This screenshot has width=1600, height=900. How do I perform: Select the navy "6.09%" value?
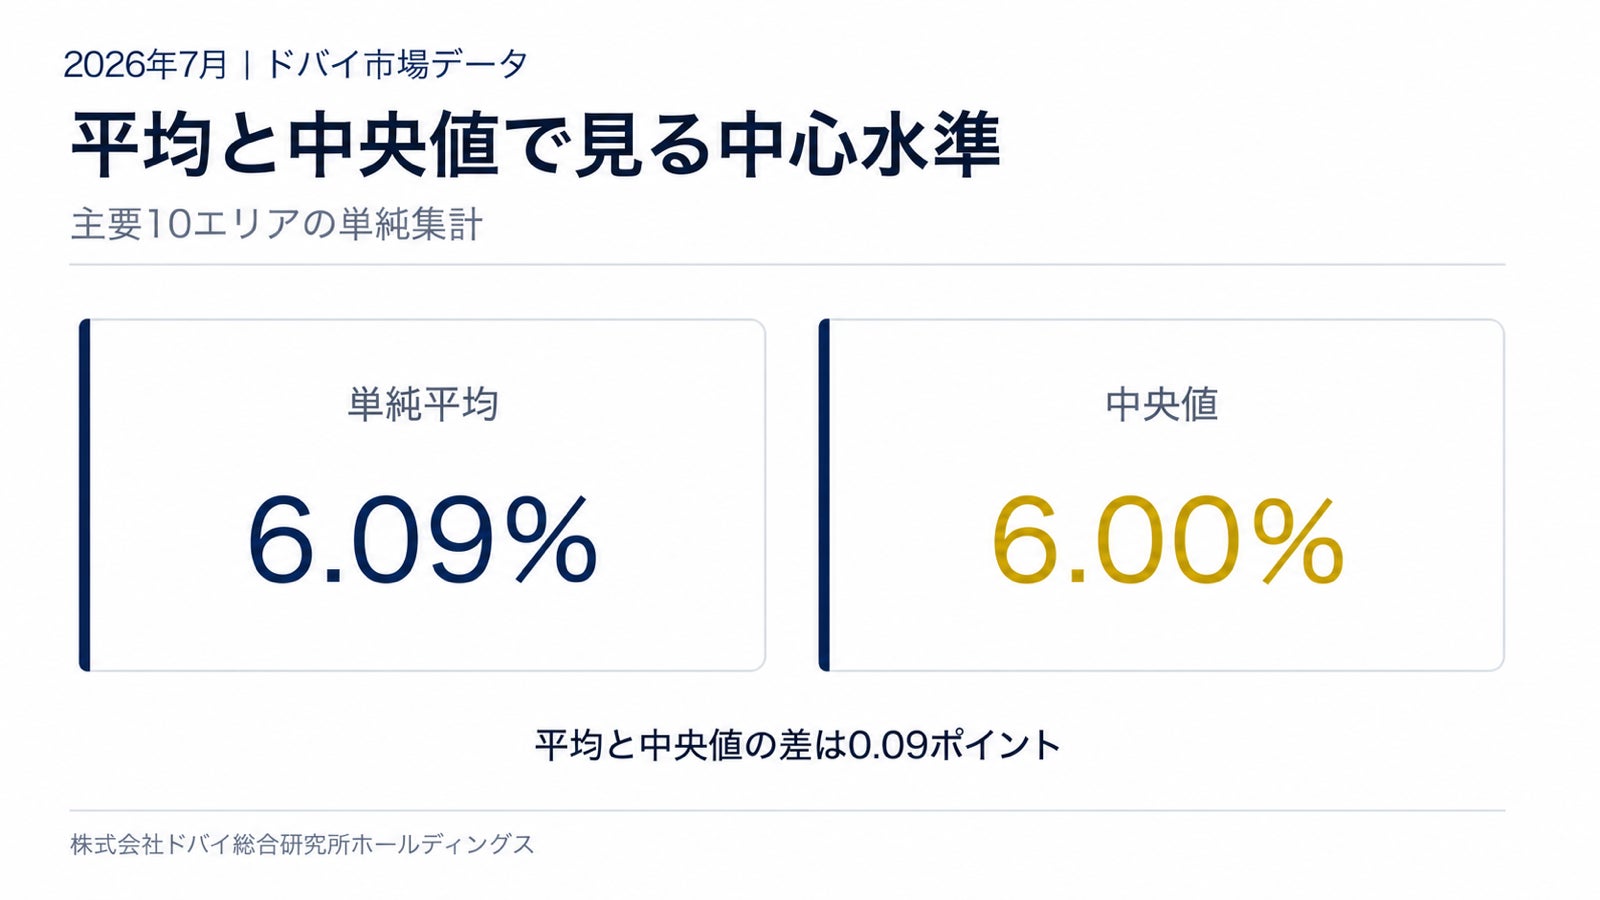tap(422, 541)
